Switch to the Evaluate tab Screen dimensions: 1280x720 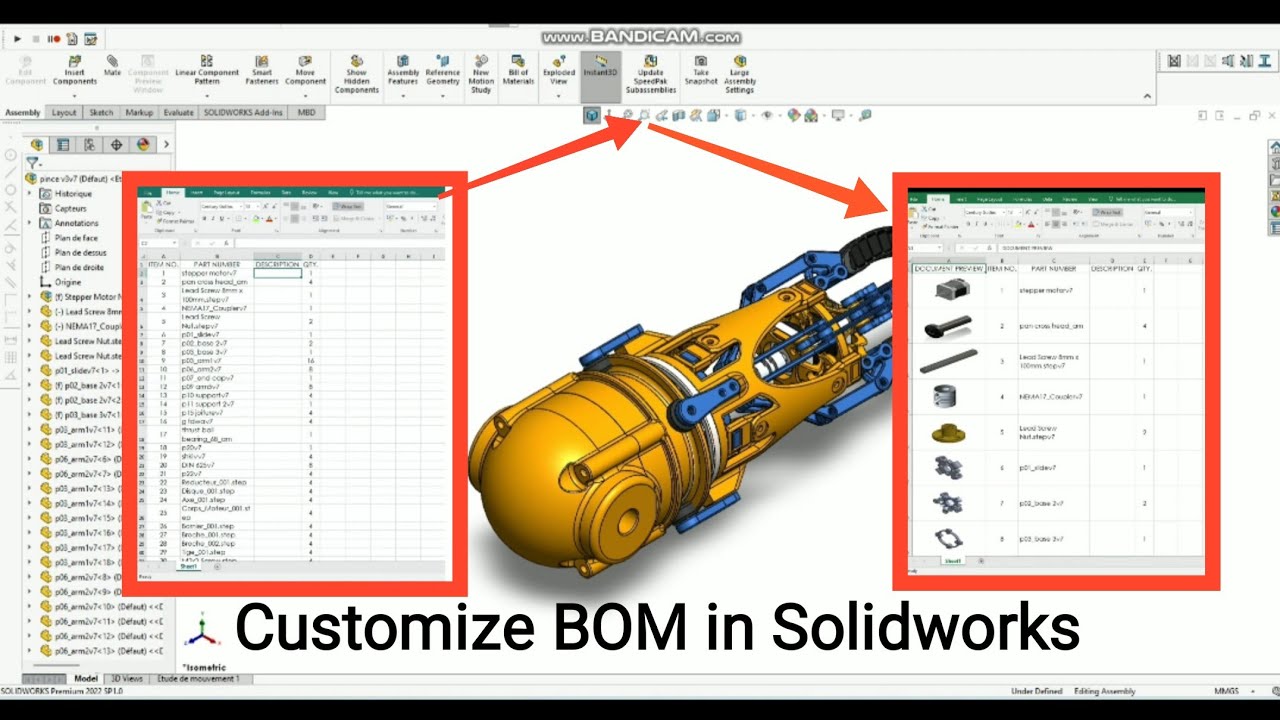click(x=178, y=113)
